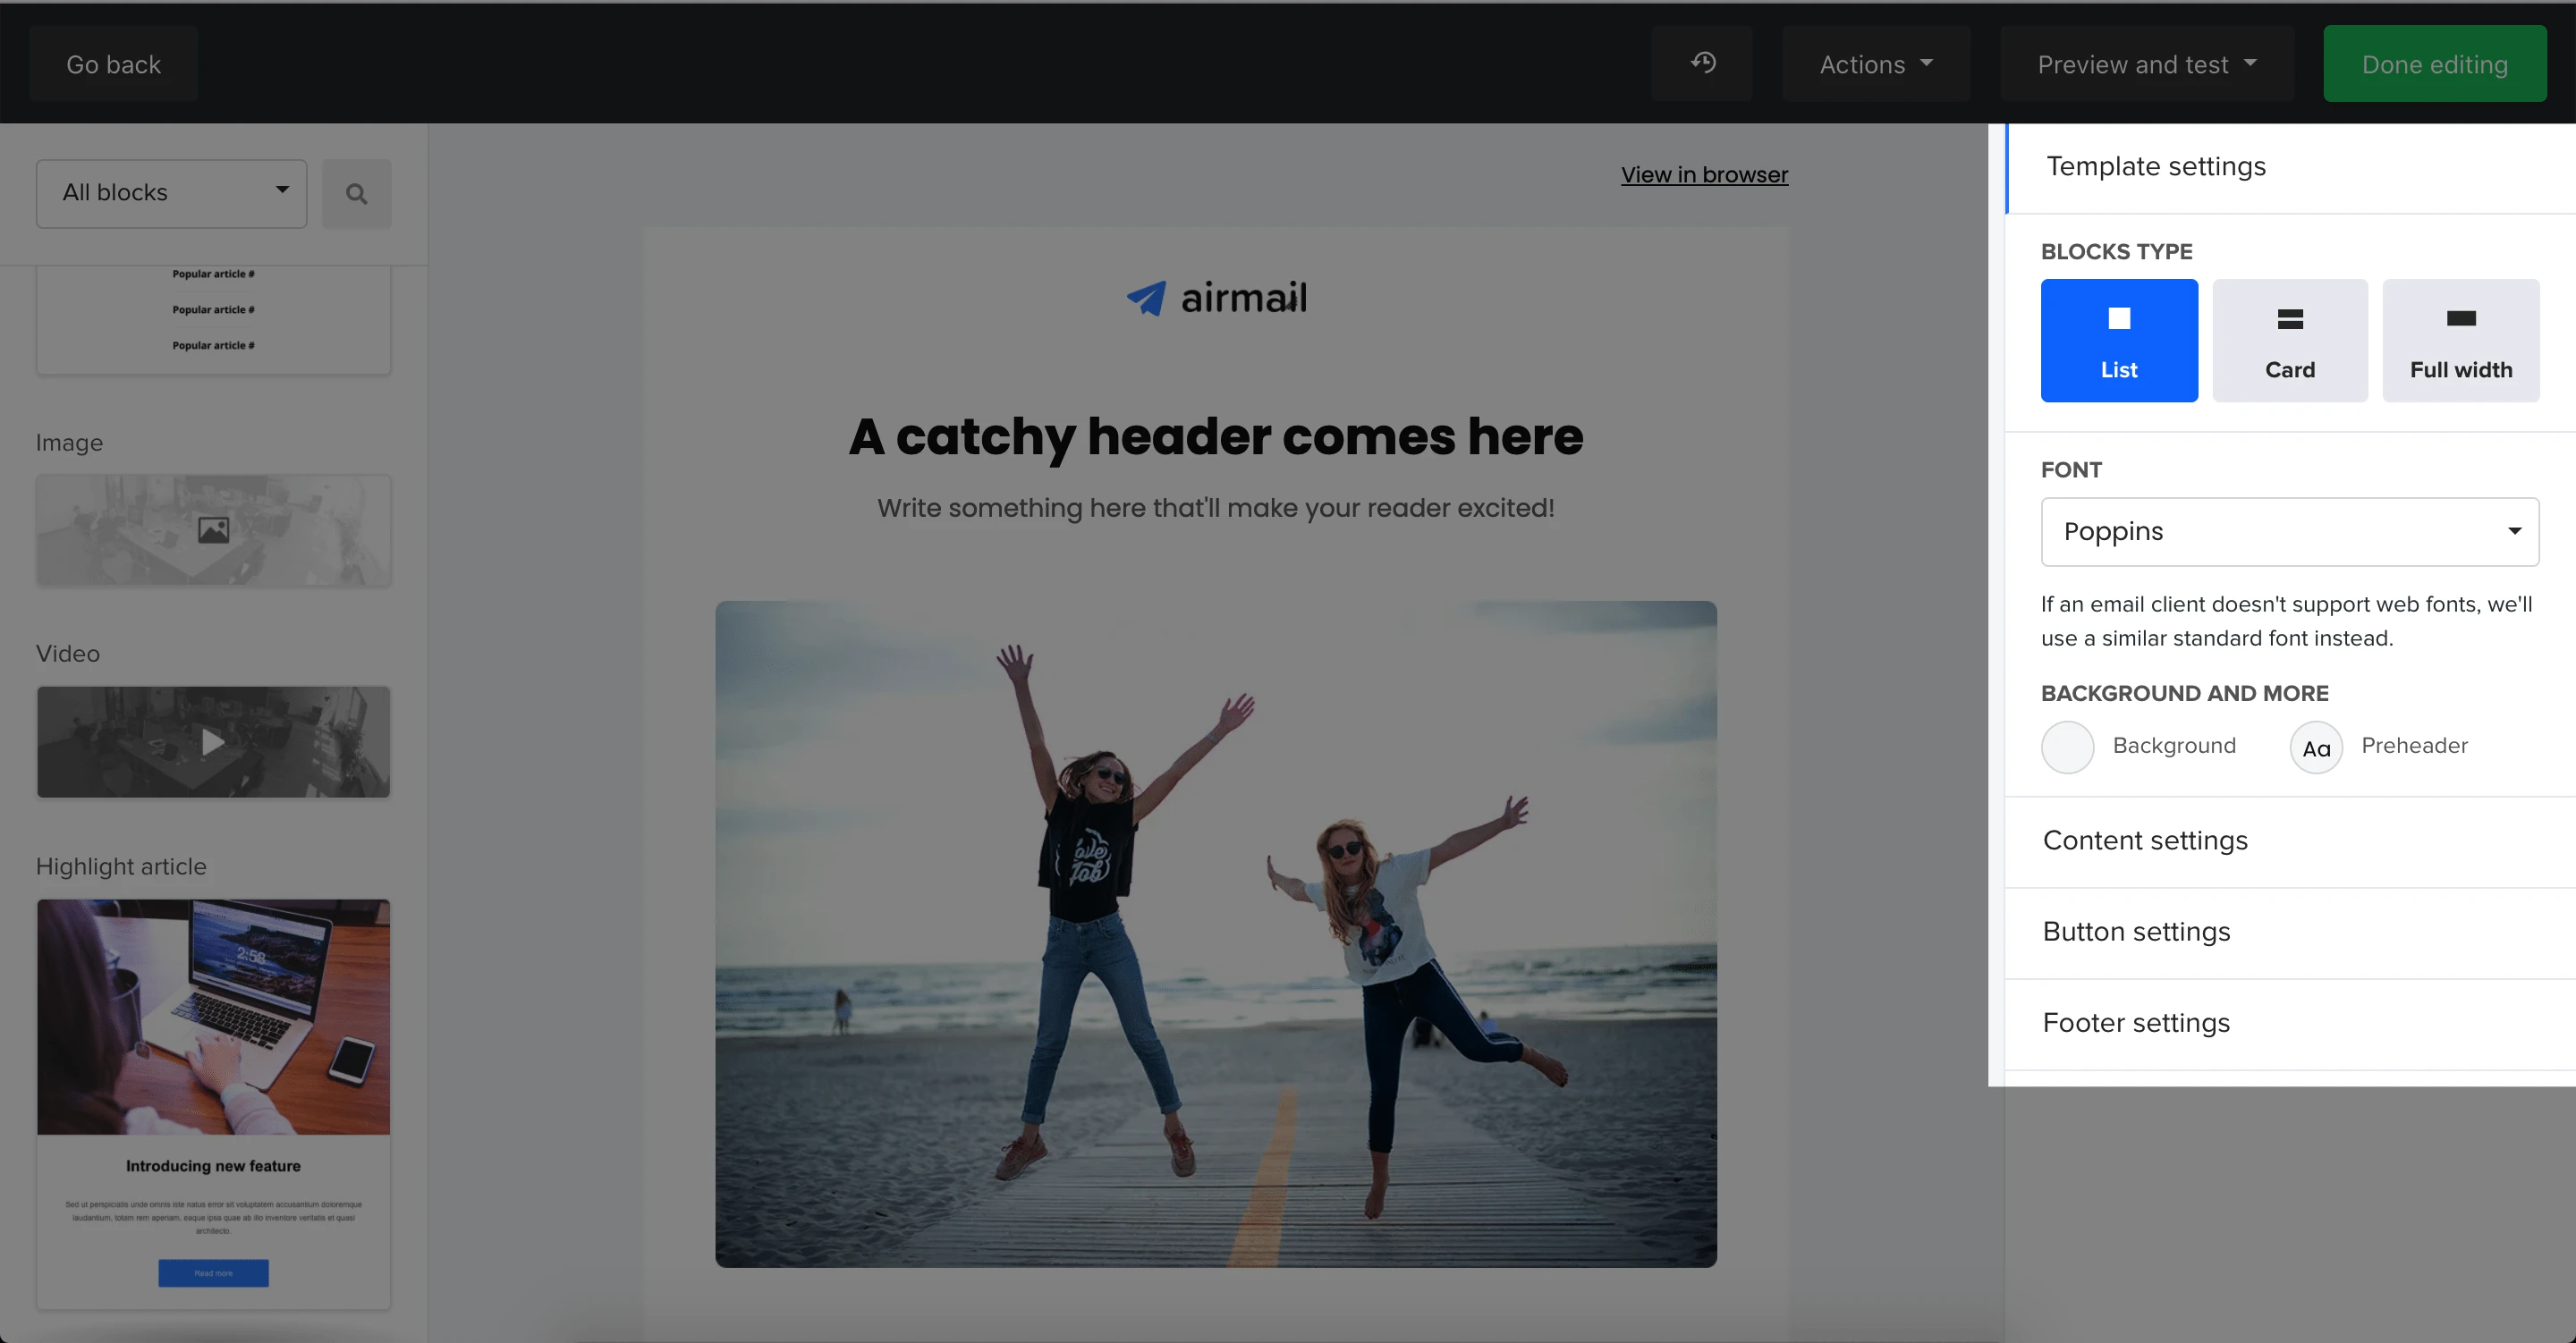This screenshot has width=2576, height=1343.
Task: Select the Card blocks type
Action: click(2289, 341)
